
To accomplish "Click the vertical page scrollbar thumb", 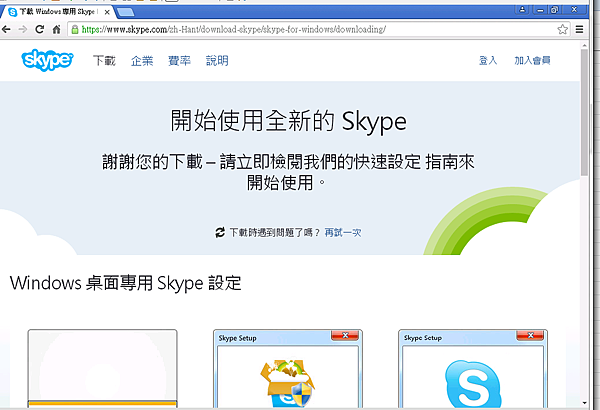I will 584,112.
